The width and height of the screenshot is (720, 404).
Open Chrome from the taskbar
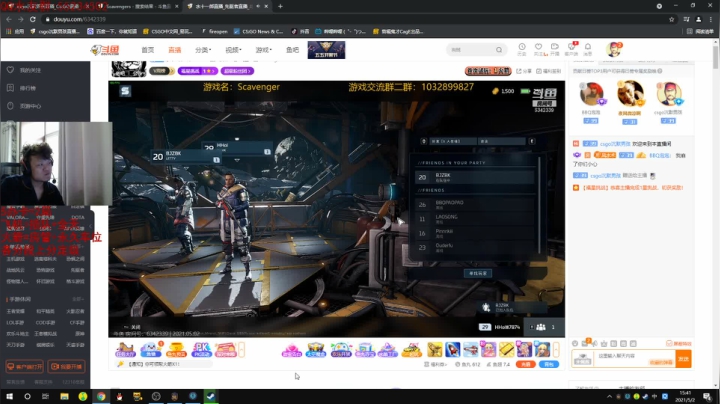[101, 396]
